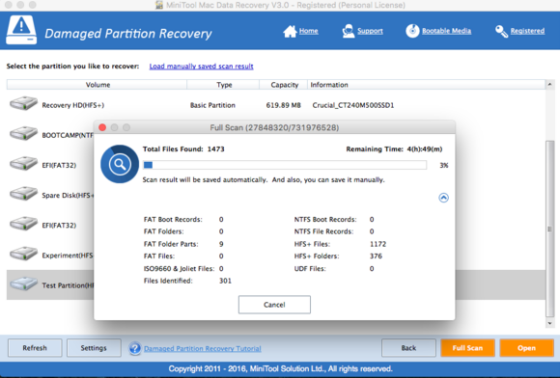Click the Bootable Media disc icon

click(412, 31)
